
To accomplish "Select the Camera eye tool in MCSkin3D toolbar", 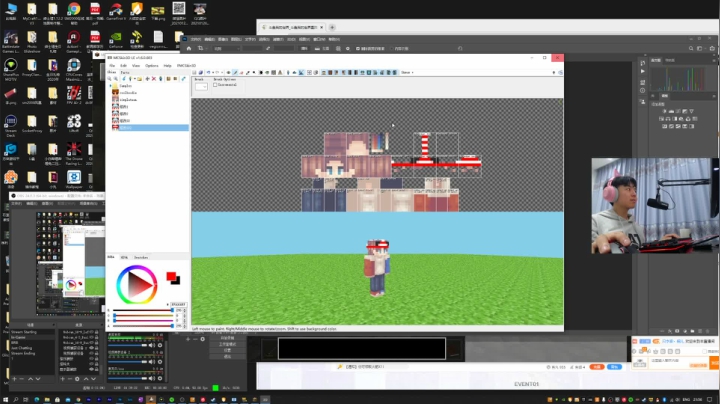I will [x=229, y=73].
